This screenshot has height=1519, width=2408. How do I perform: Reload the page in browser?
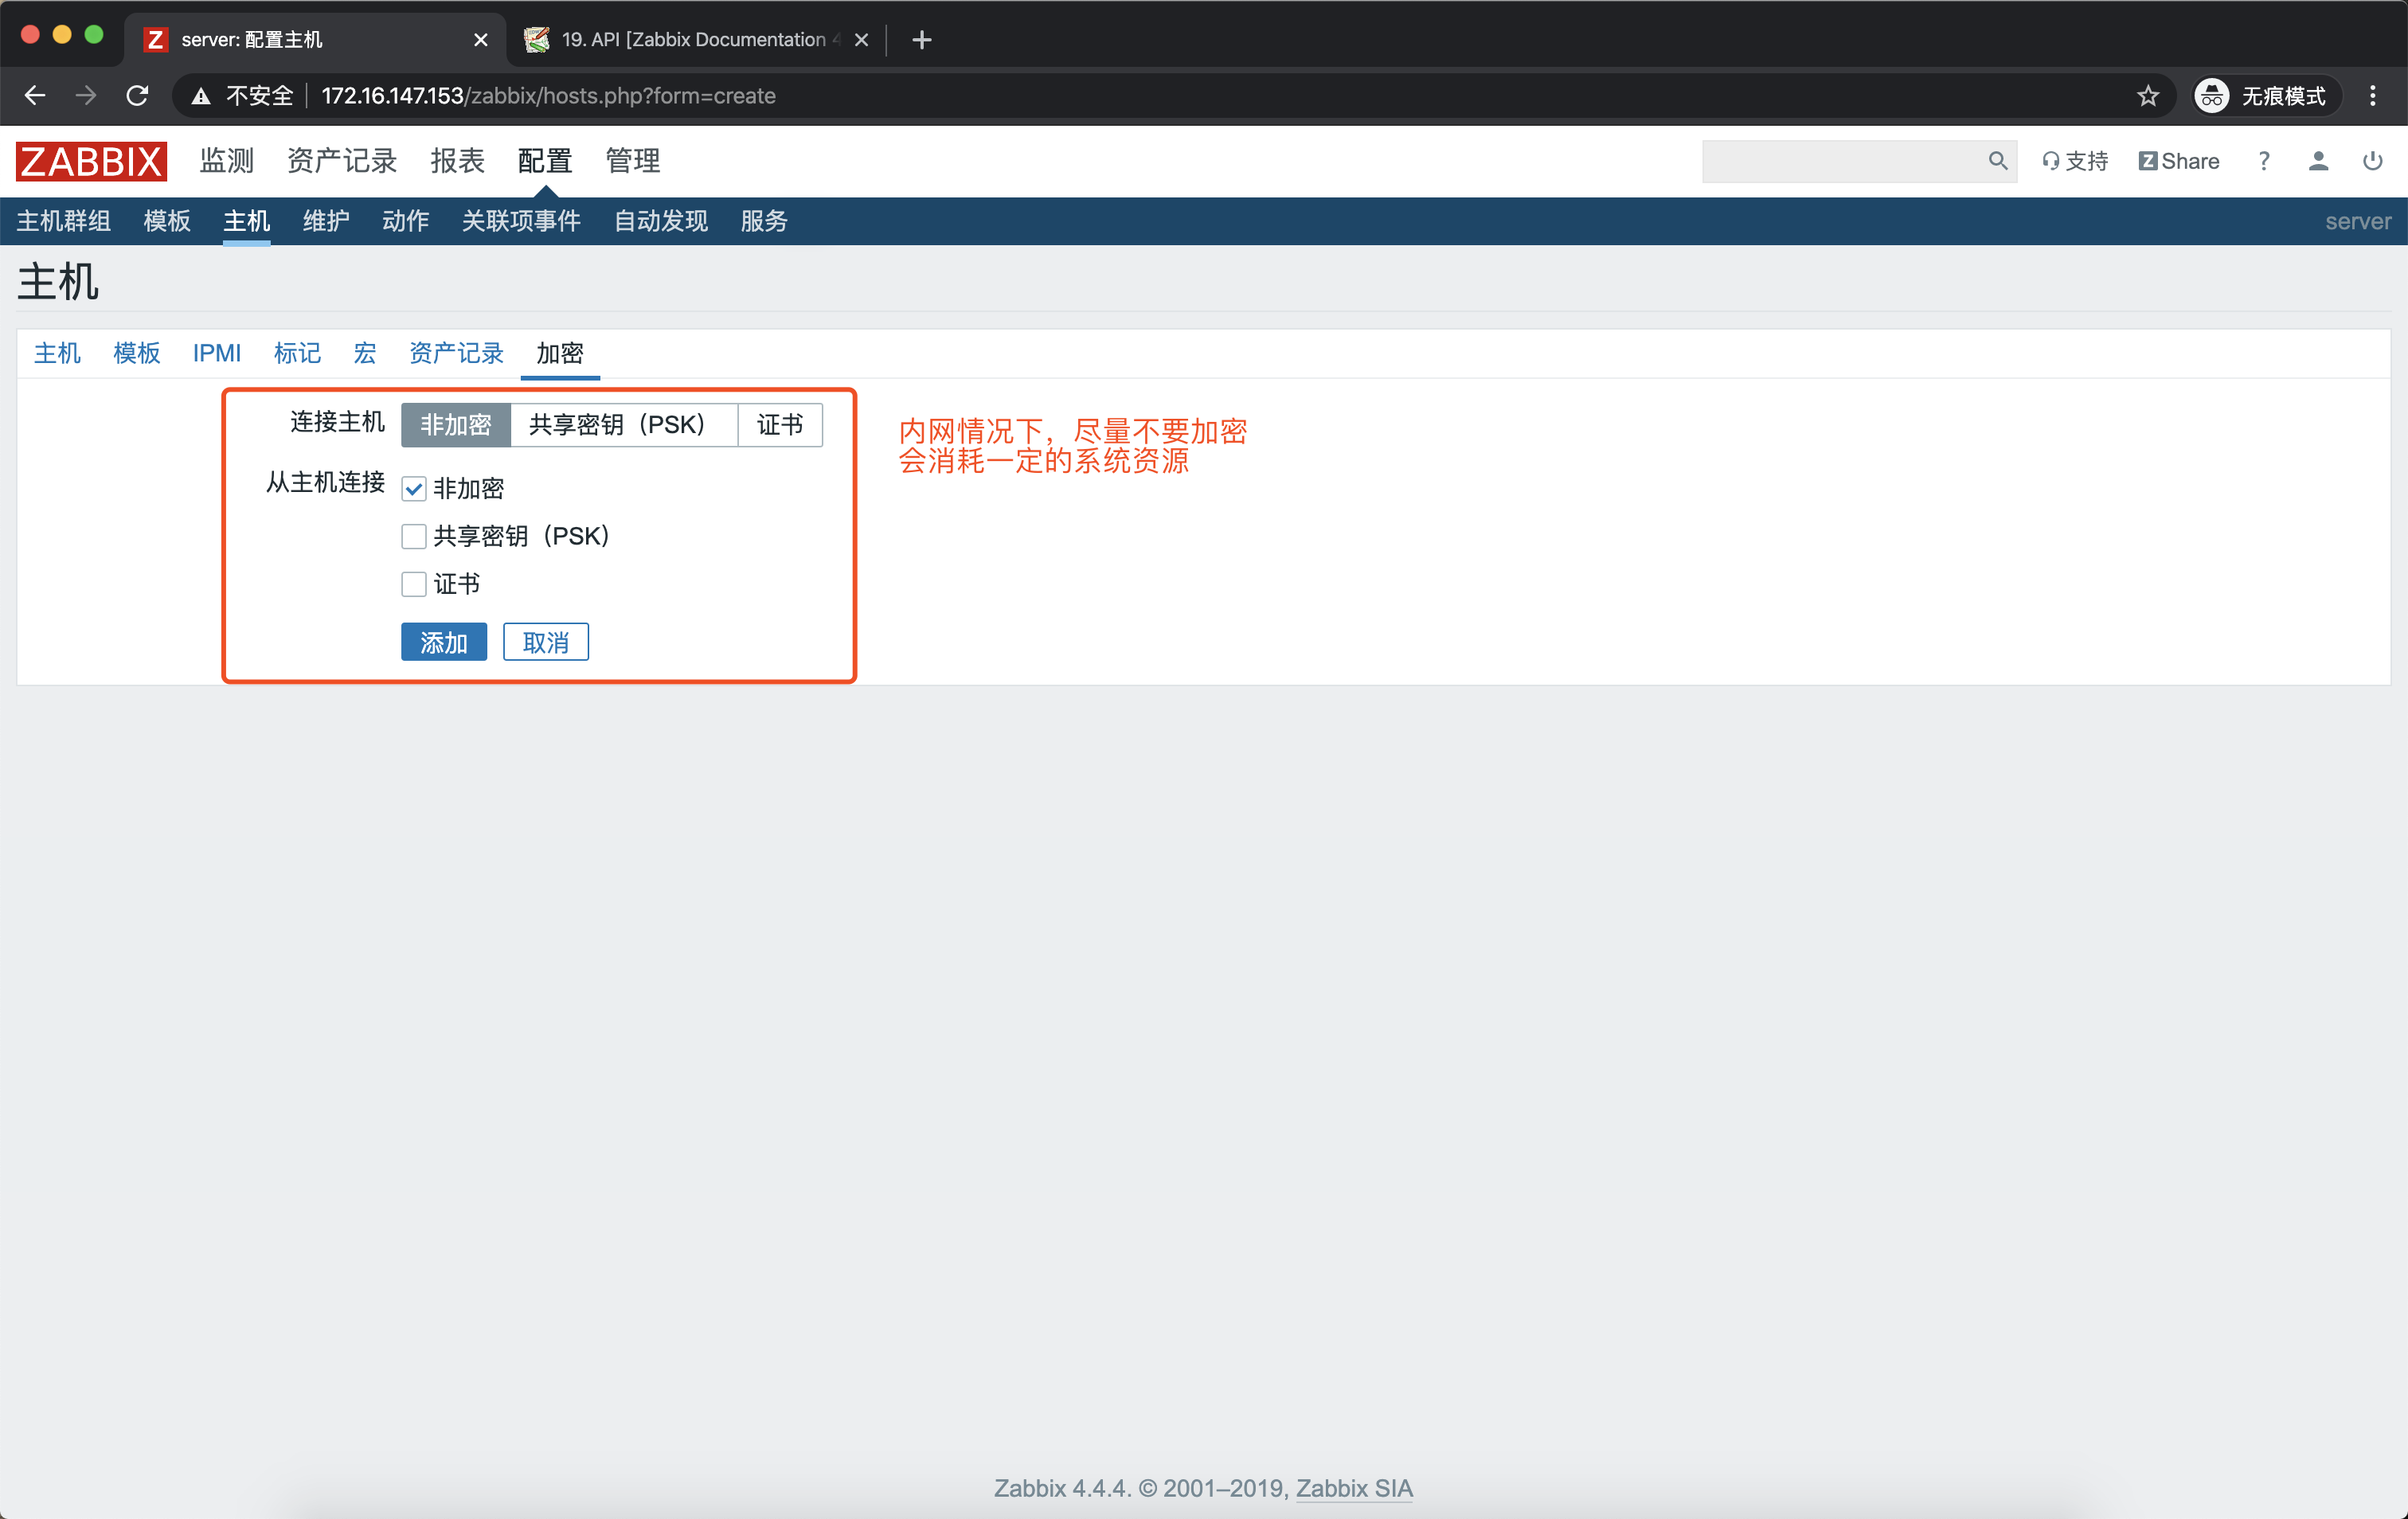click(138, 96)
